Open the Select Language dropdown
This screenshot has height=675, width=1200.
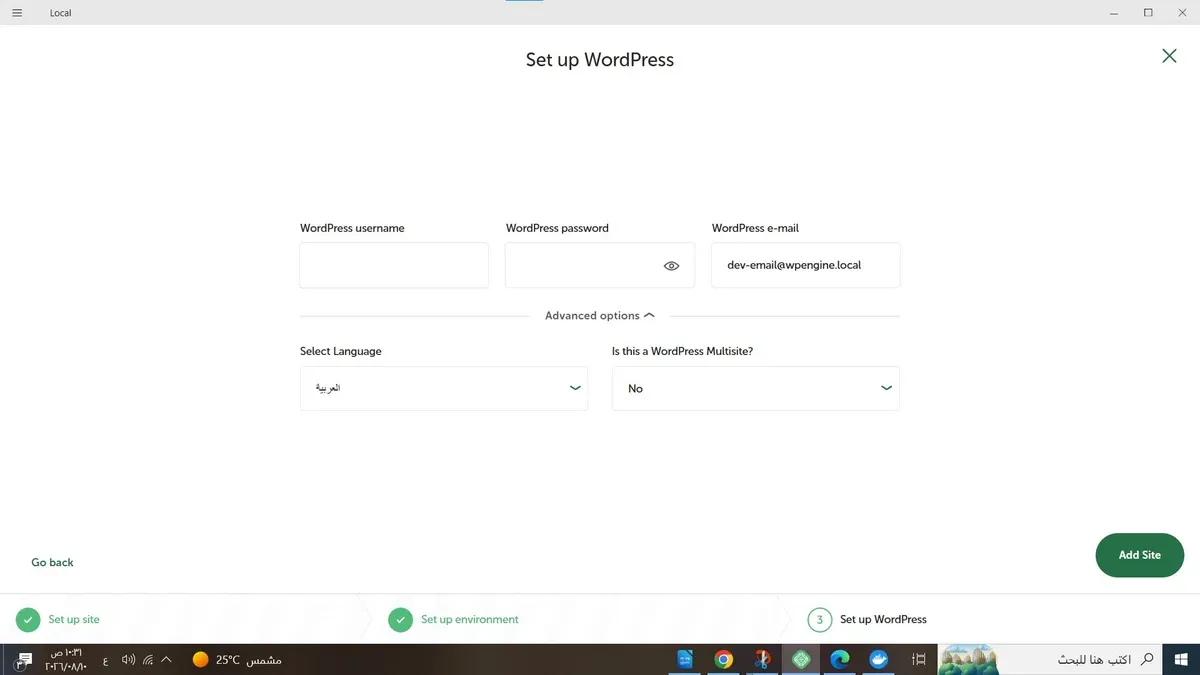pyautogui.click(x=444, y=388)
